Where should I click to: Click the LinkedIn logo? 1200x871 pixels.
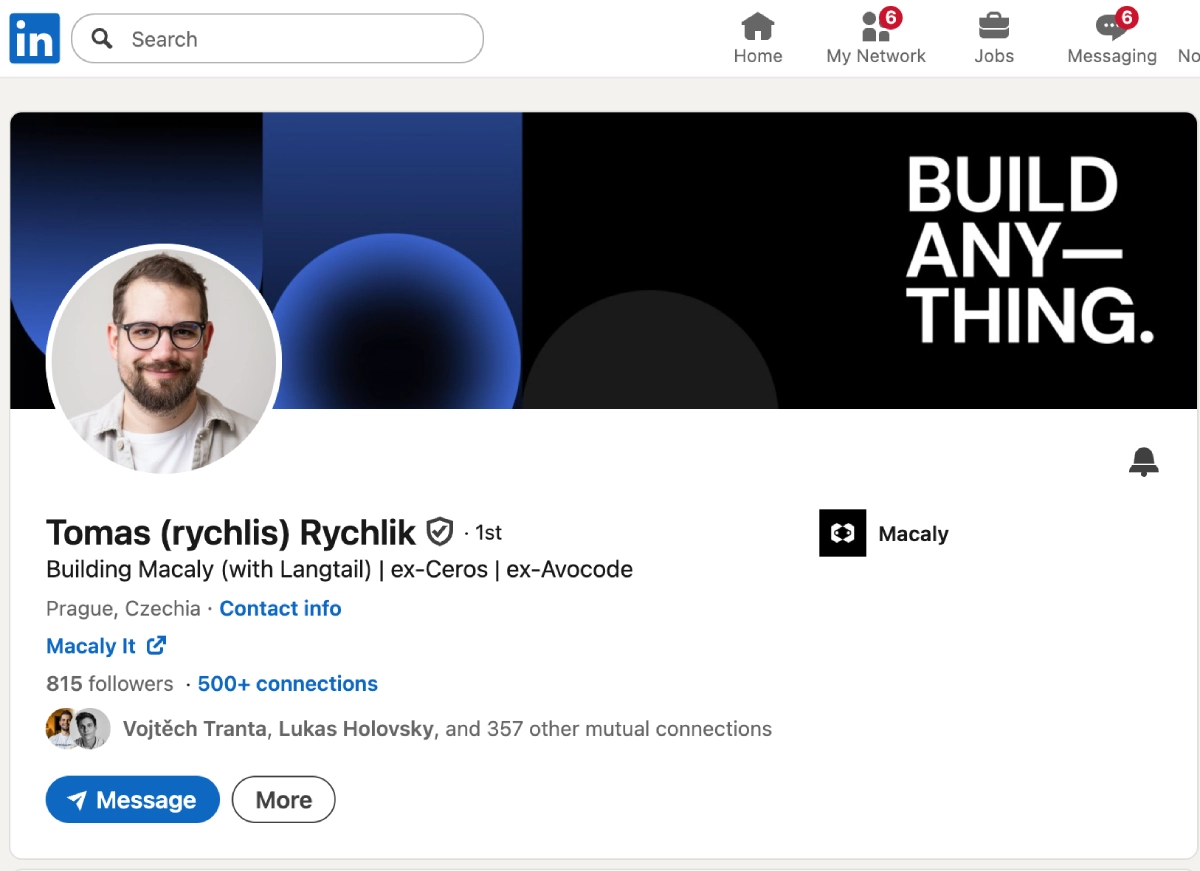pos(35,39)
